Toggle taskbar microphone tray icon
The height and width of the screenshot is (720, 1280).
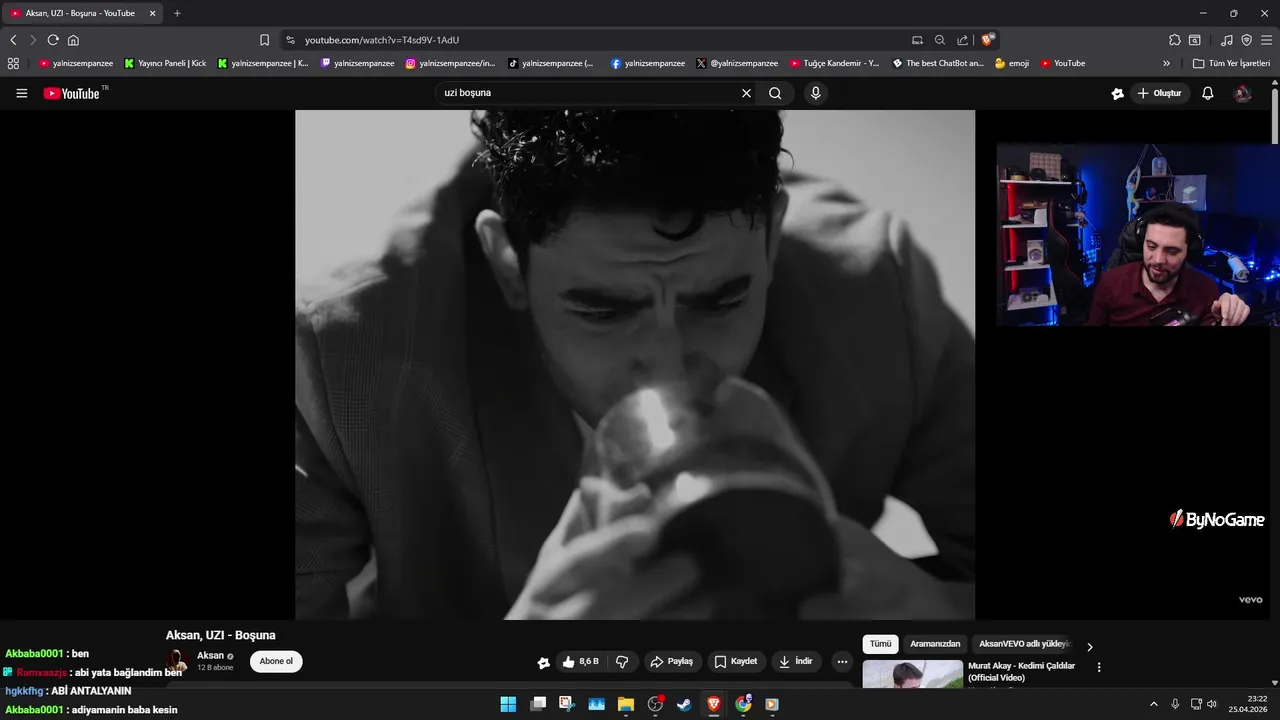click(1175, 704)
